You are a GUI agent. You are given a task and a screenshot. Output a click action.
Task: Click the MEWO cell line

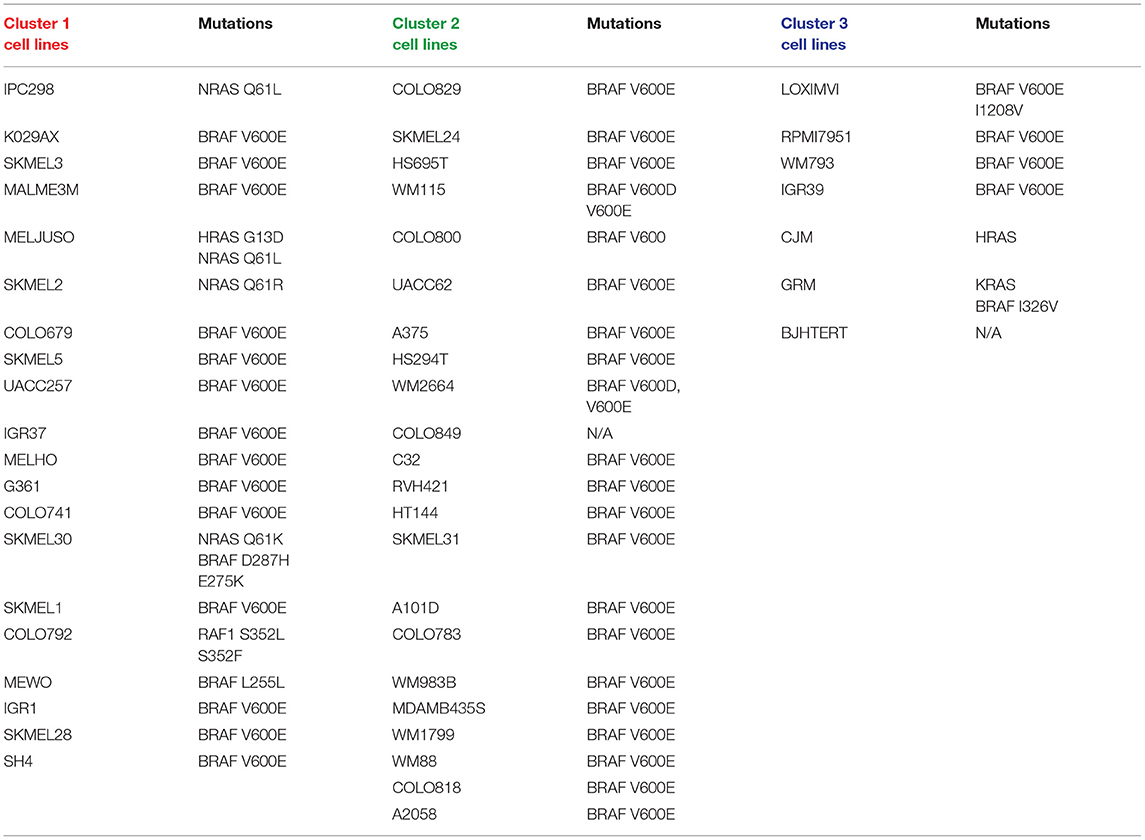[x=28, y=683]
